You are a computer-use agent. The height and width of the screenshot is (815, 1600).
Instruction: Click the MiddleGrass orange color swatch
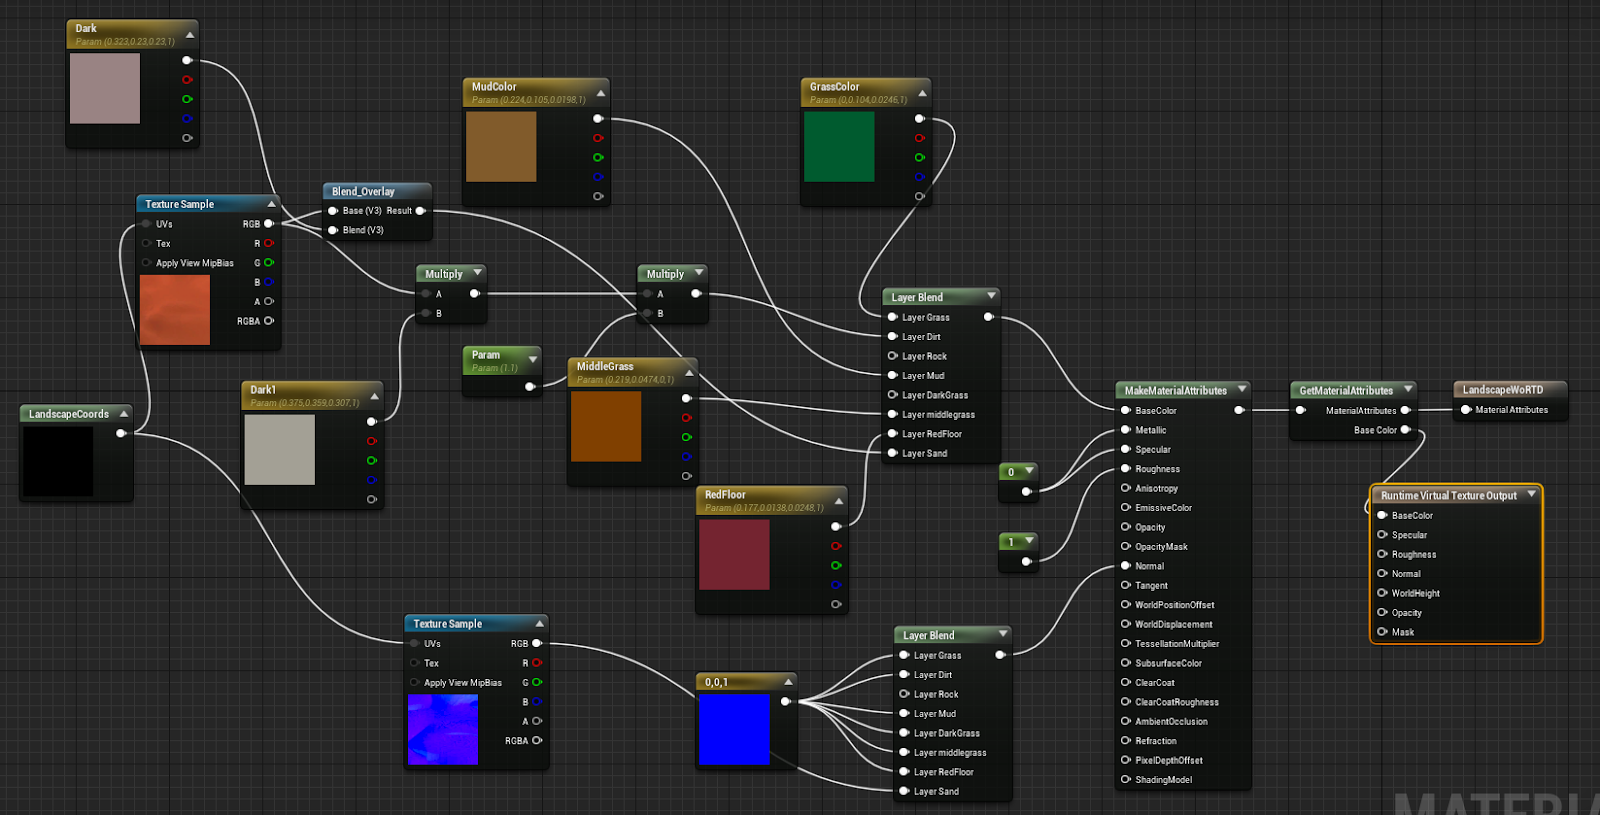606,426
